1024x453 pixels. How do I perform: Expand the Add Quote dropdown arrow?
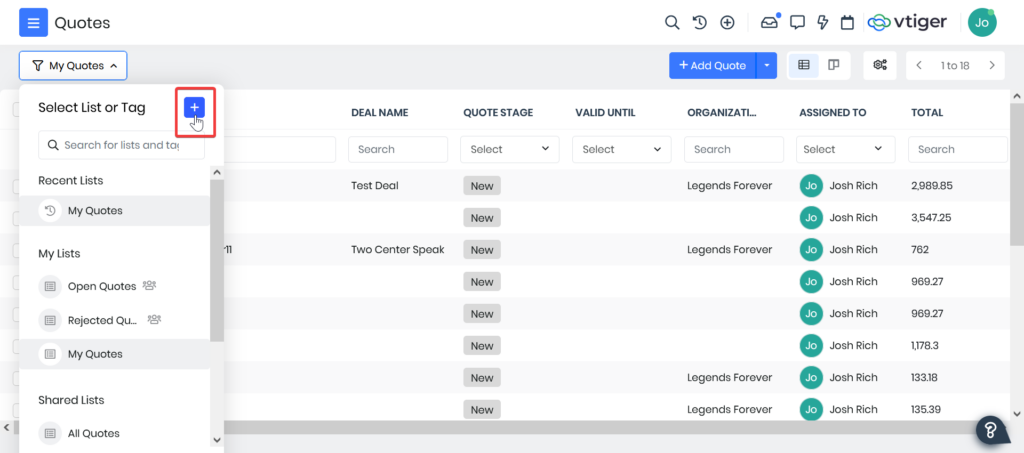pos(767,65)
